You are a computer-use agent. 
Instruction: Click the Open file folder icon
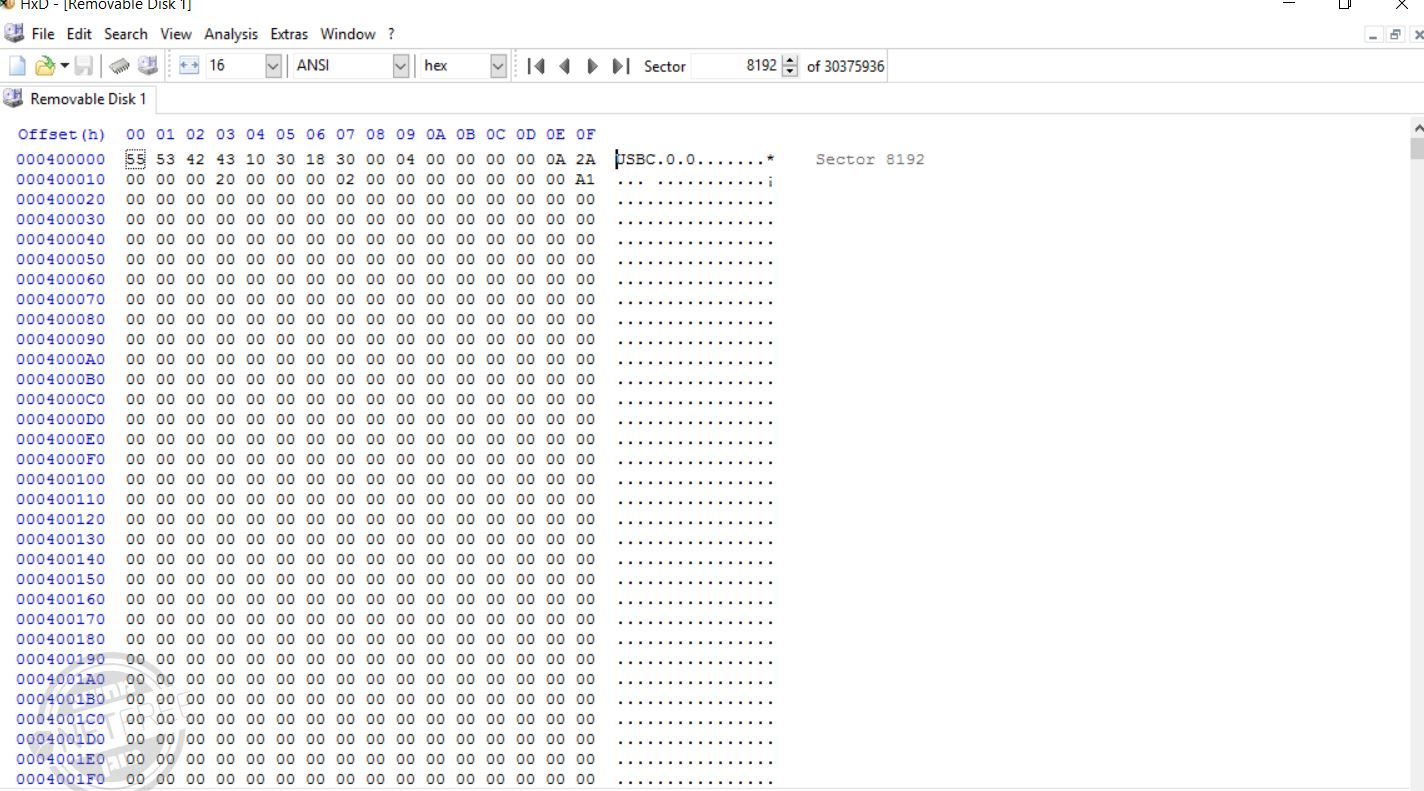coord(44,66)
